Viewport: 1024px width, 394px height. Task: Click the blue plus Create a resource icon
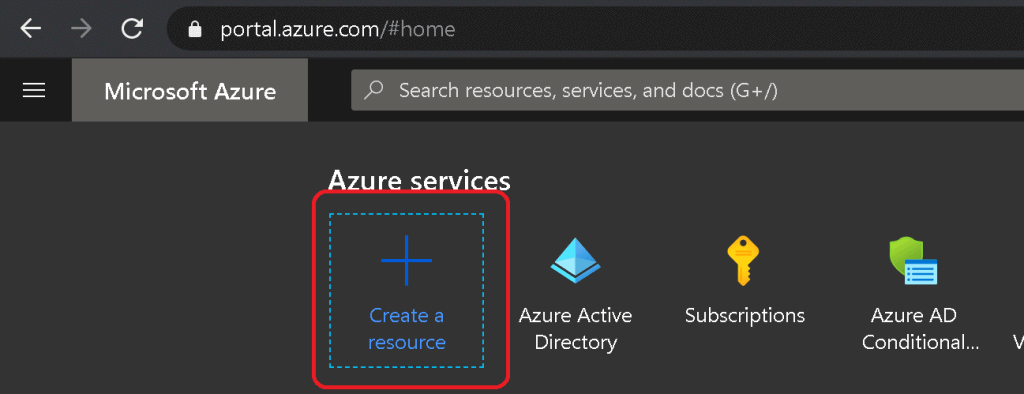pyautogui.click(x=406, y=260)
